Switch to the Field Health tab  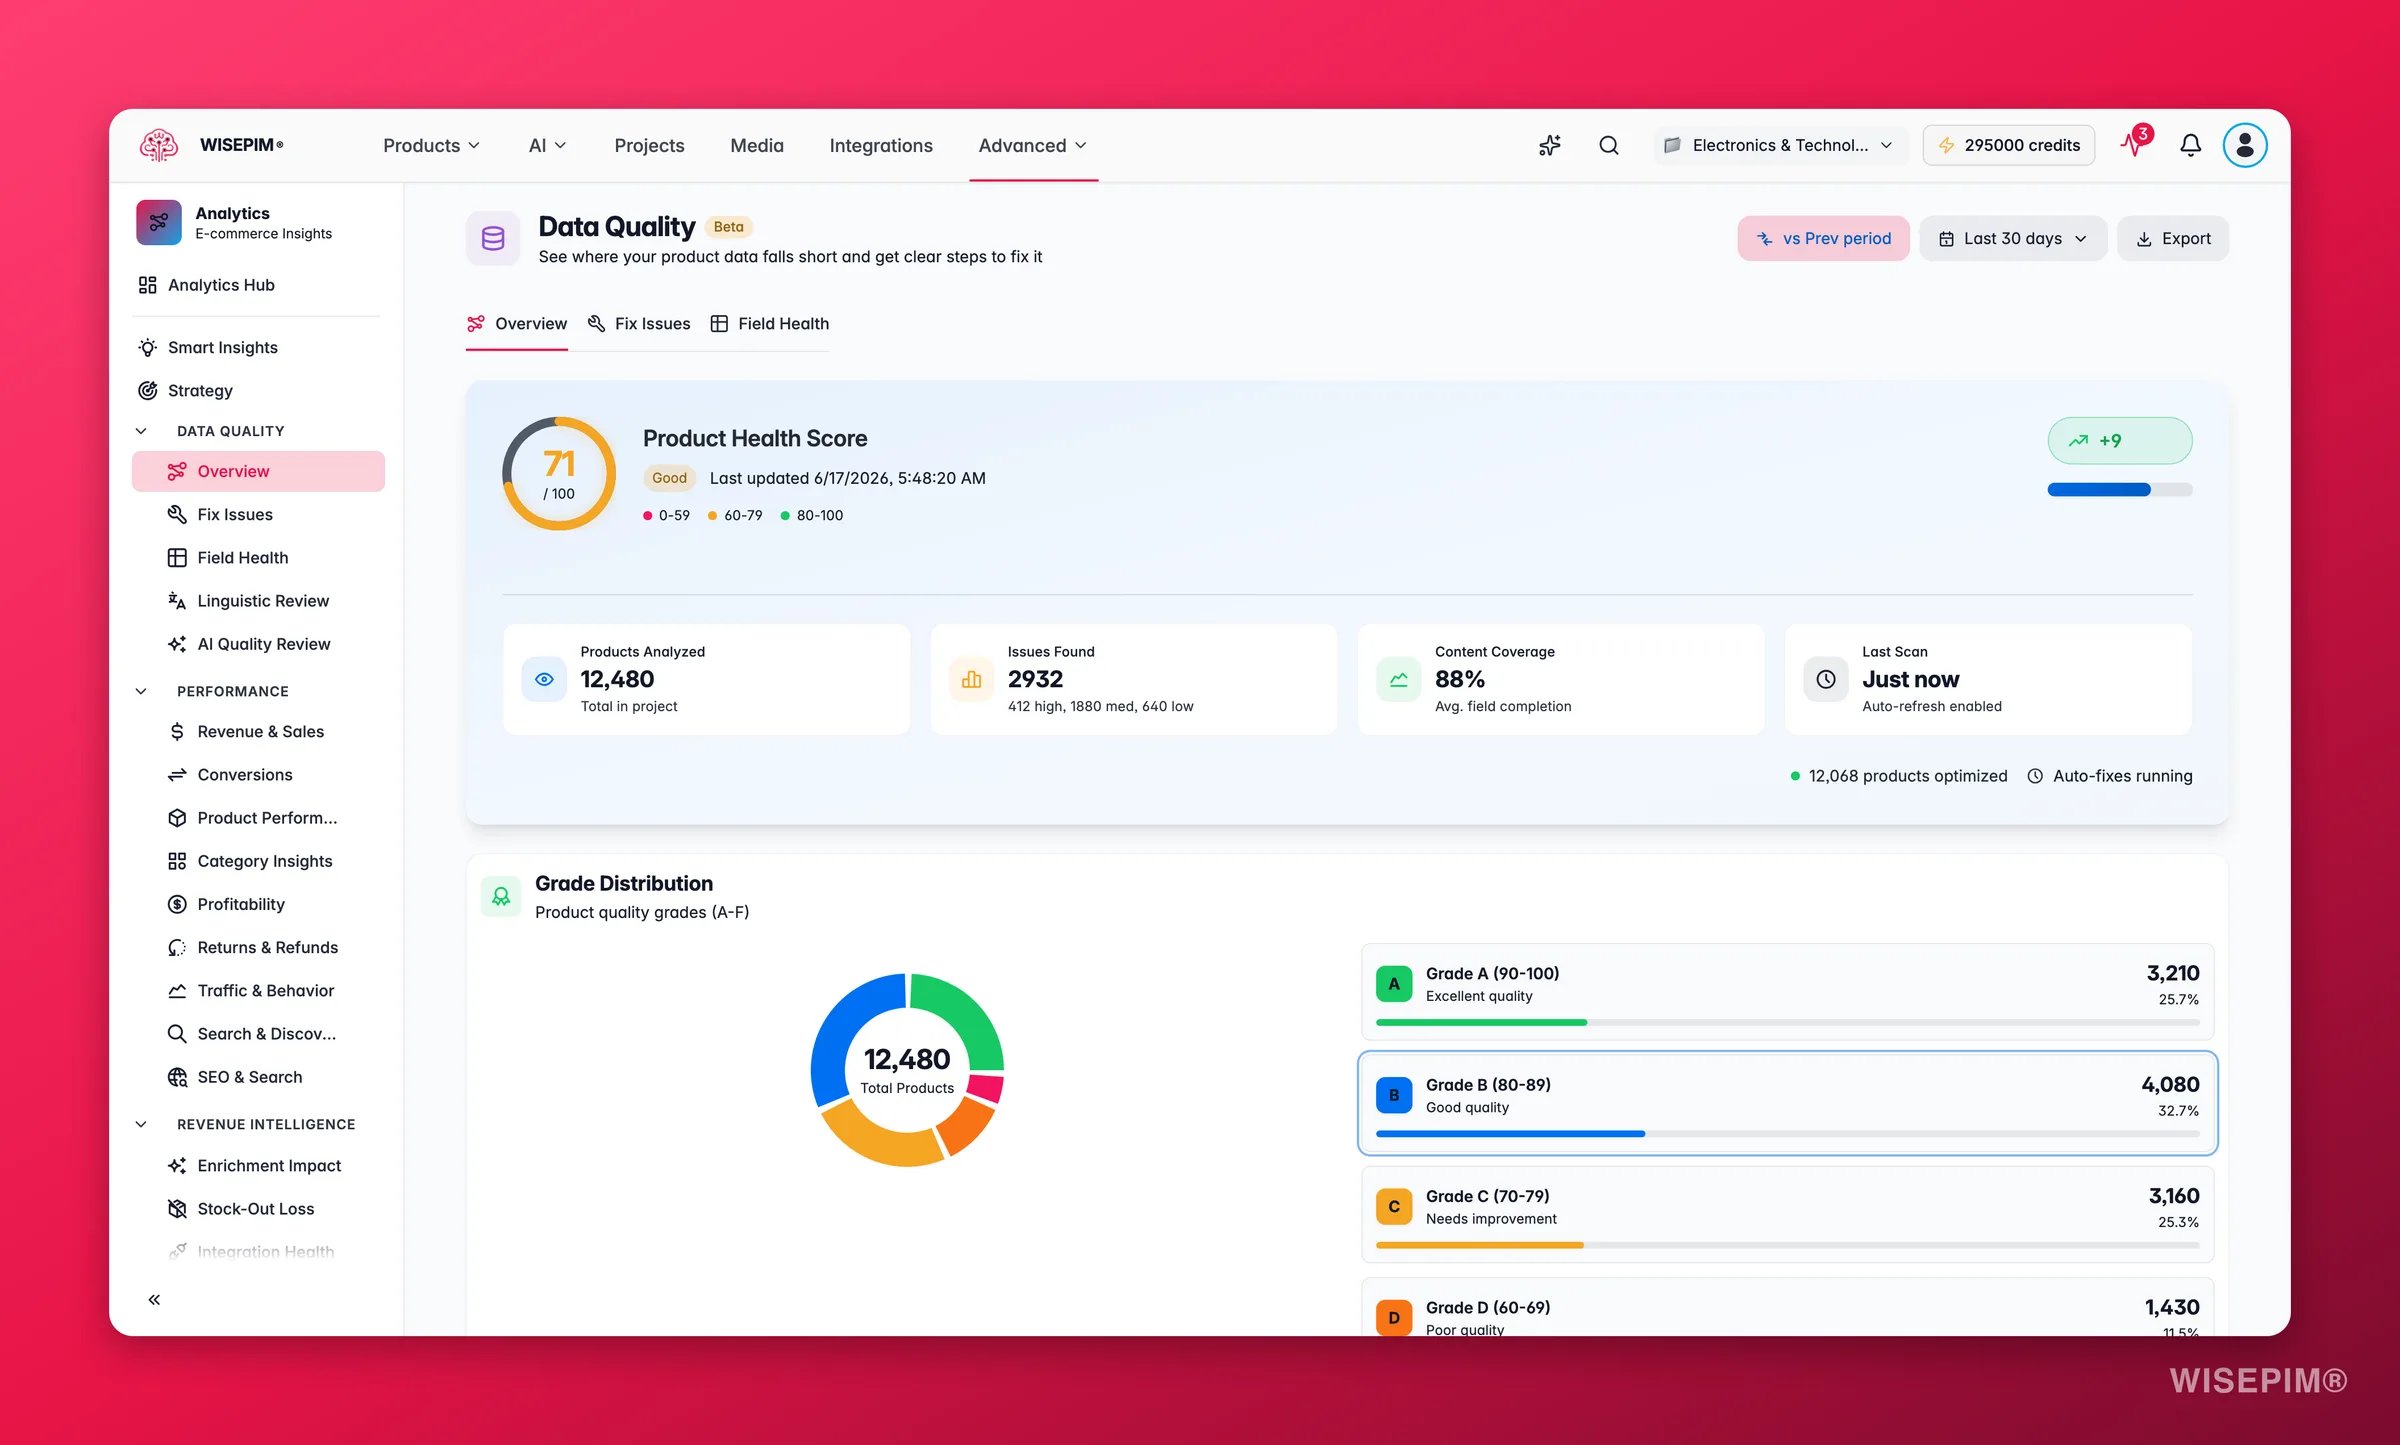770,324
